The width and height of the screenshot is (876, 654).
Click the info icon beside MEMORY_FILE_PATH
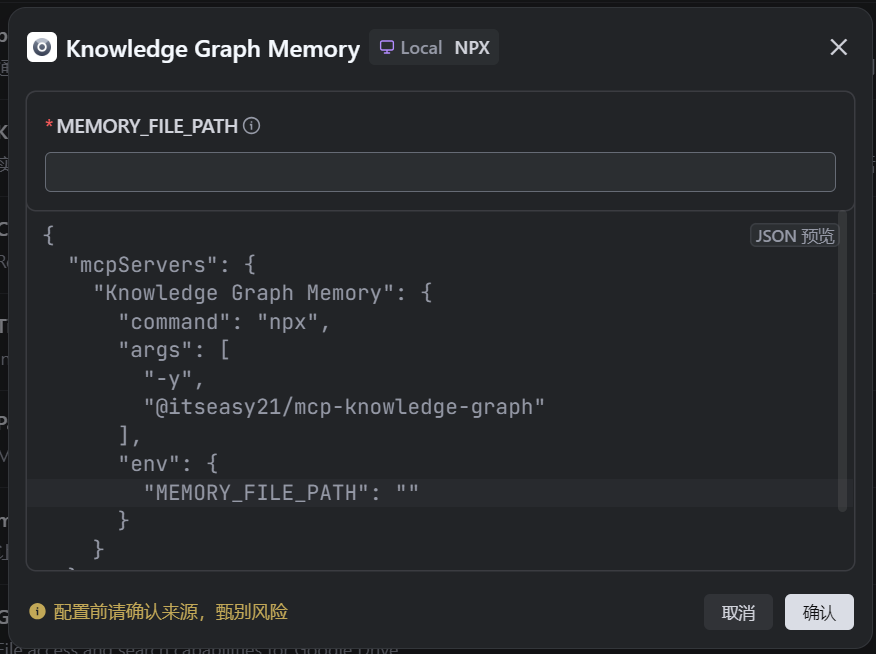pyautogui.click(x=252, y=126)
